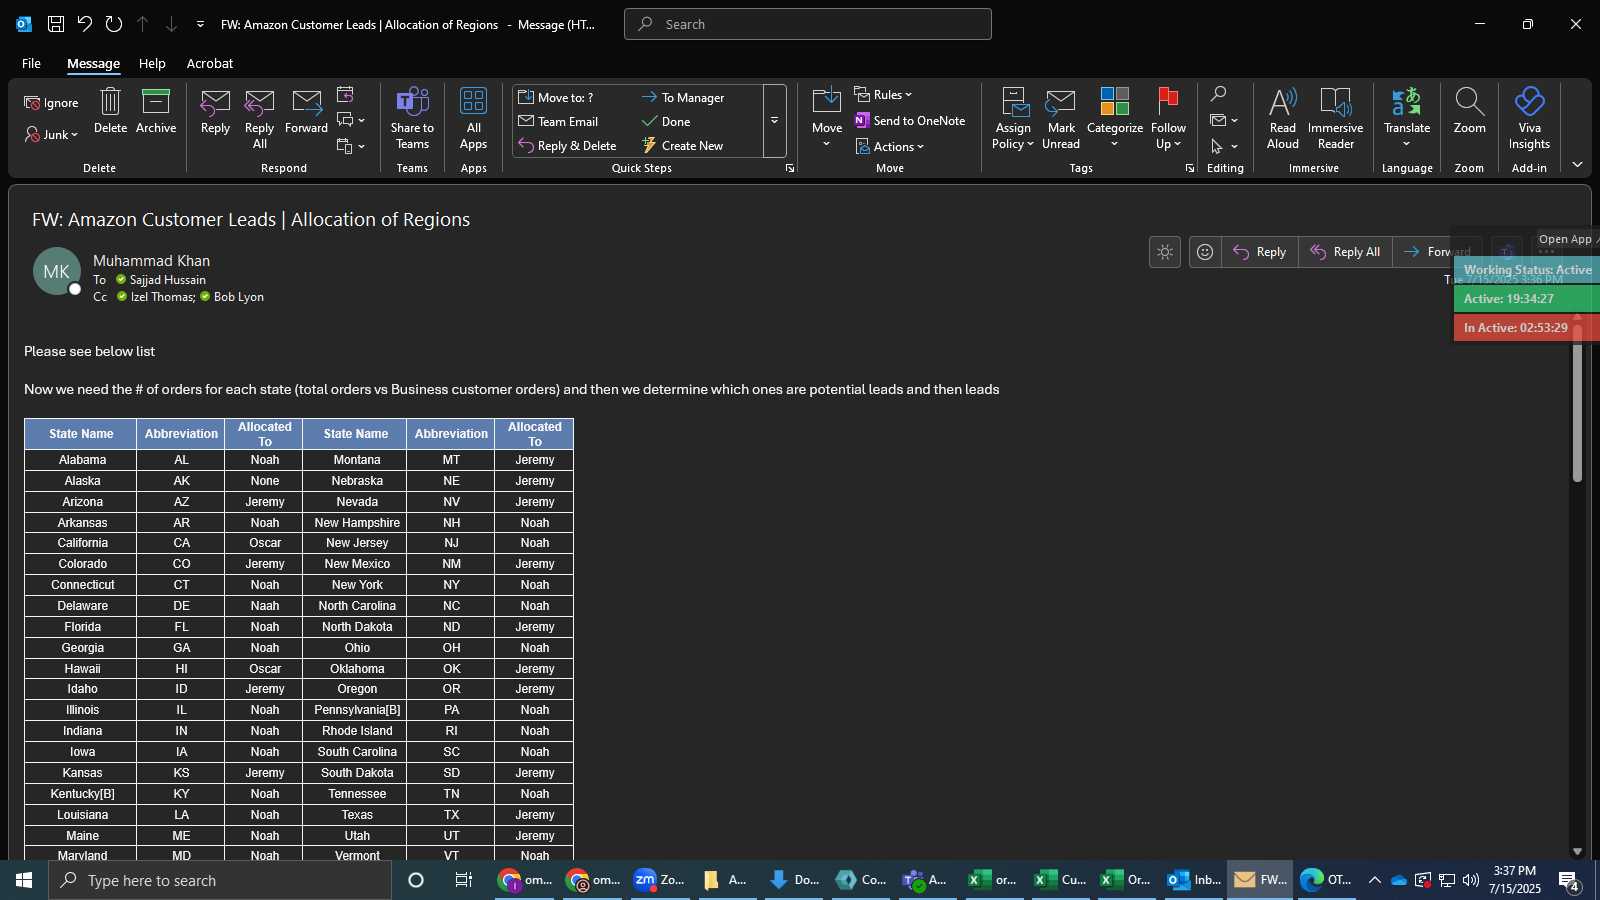Choose the Team Email quick step
The width and height of the screenshot is (1600, 900).
pos(559,122)
